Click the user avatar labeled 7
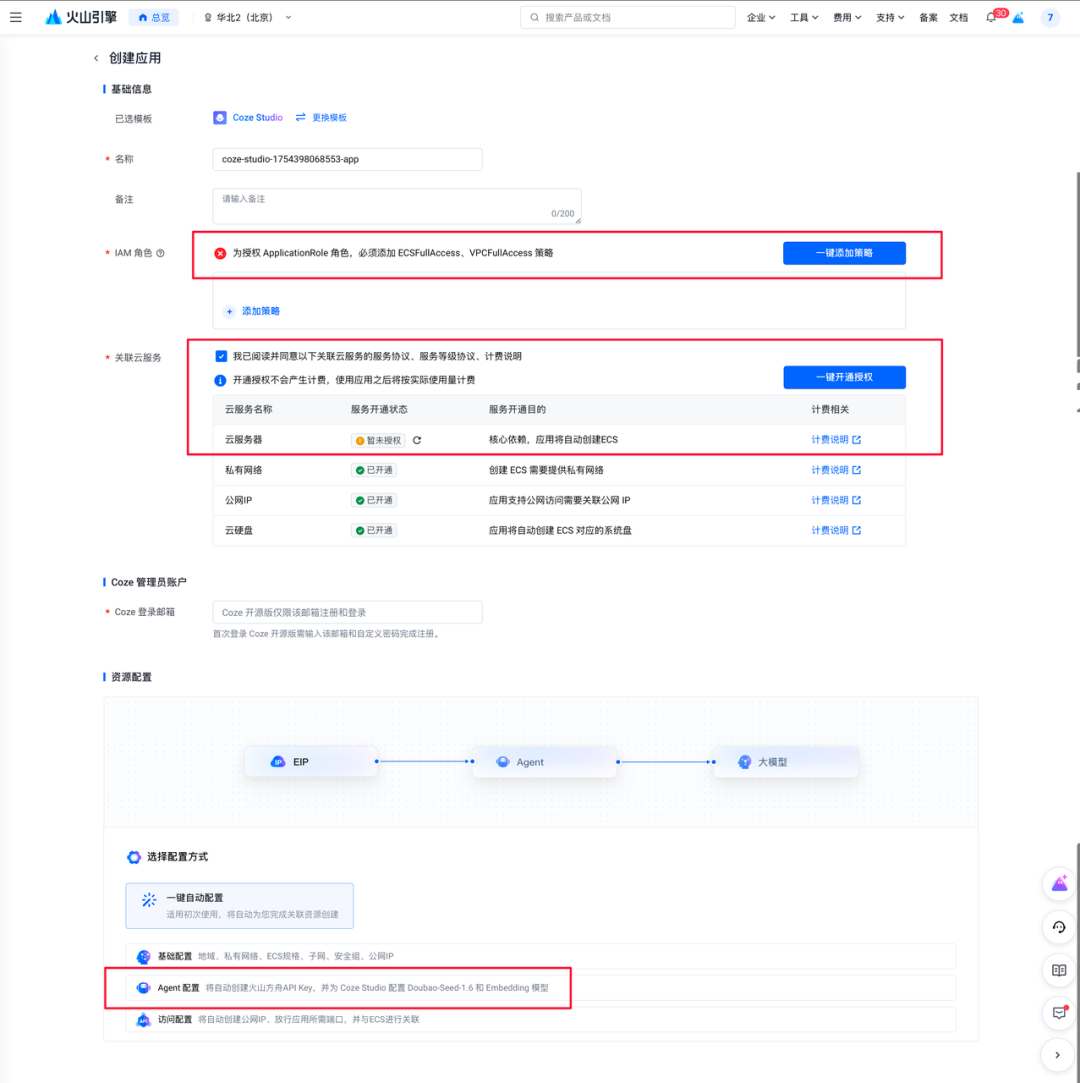 coord(1050,17)
